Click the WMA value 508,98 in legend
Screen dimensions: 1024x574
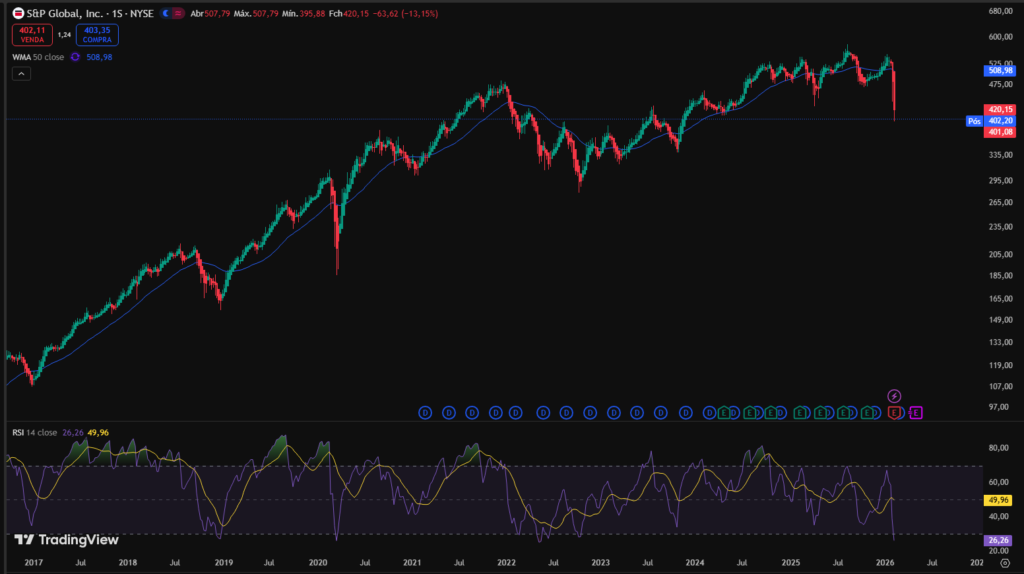(x=99, y=57)
